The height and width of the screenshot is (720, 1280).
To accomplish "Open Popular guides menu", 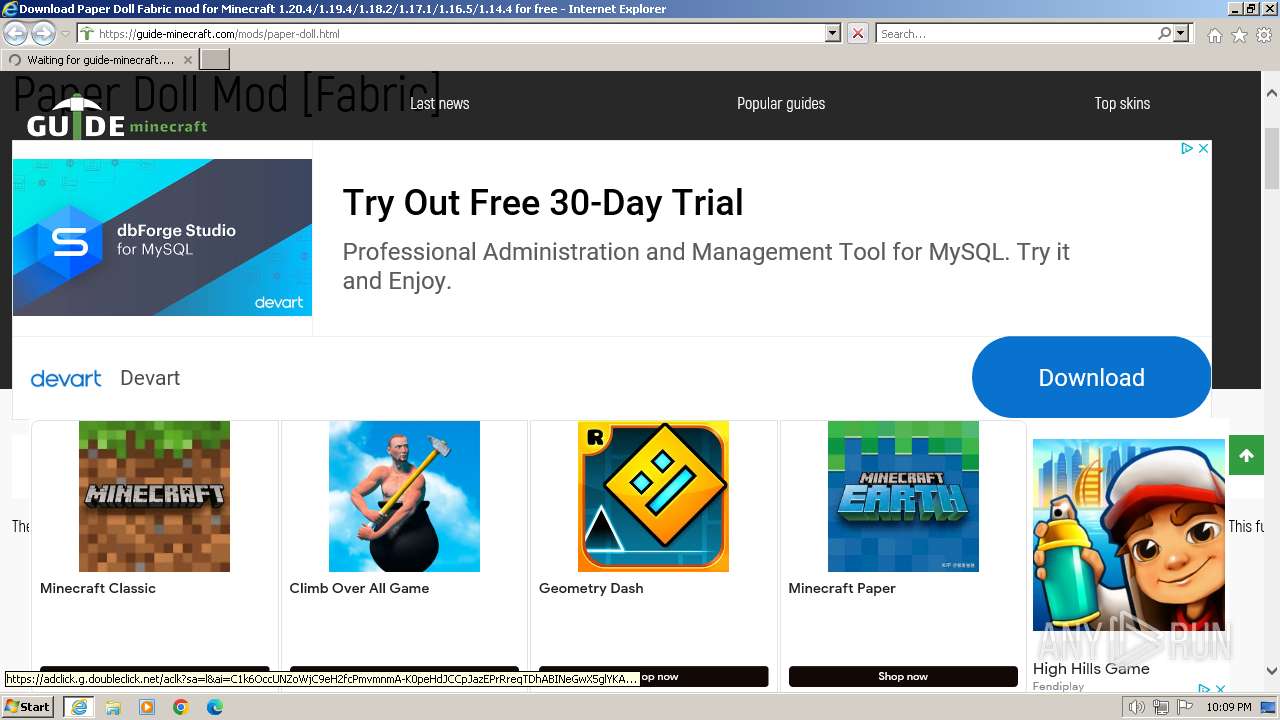I will 781,103.
